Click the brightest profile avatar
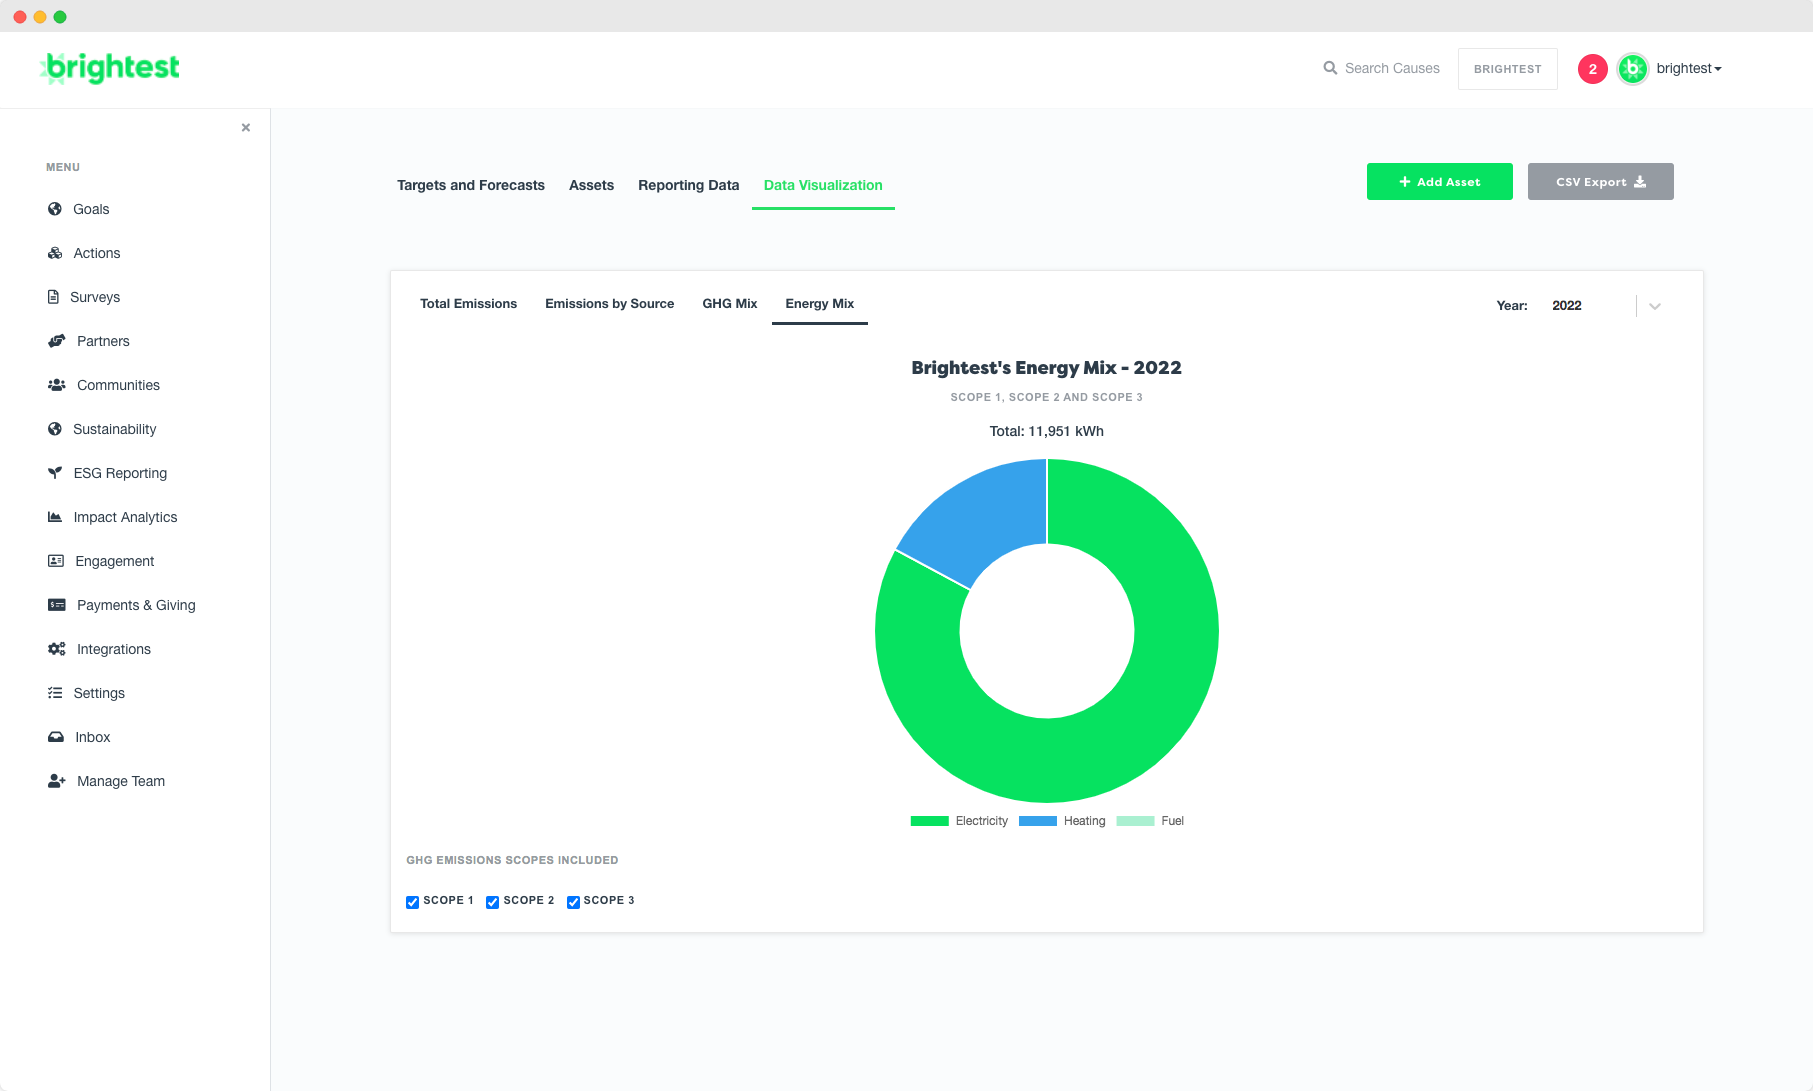1813x1091 pixels. click(1633, 69)
